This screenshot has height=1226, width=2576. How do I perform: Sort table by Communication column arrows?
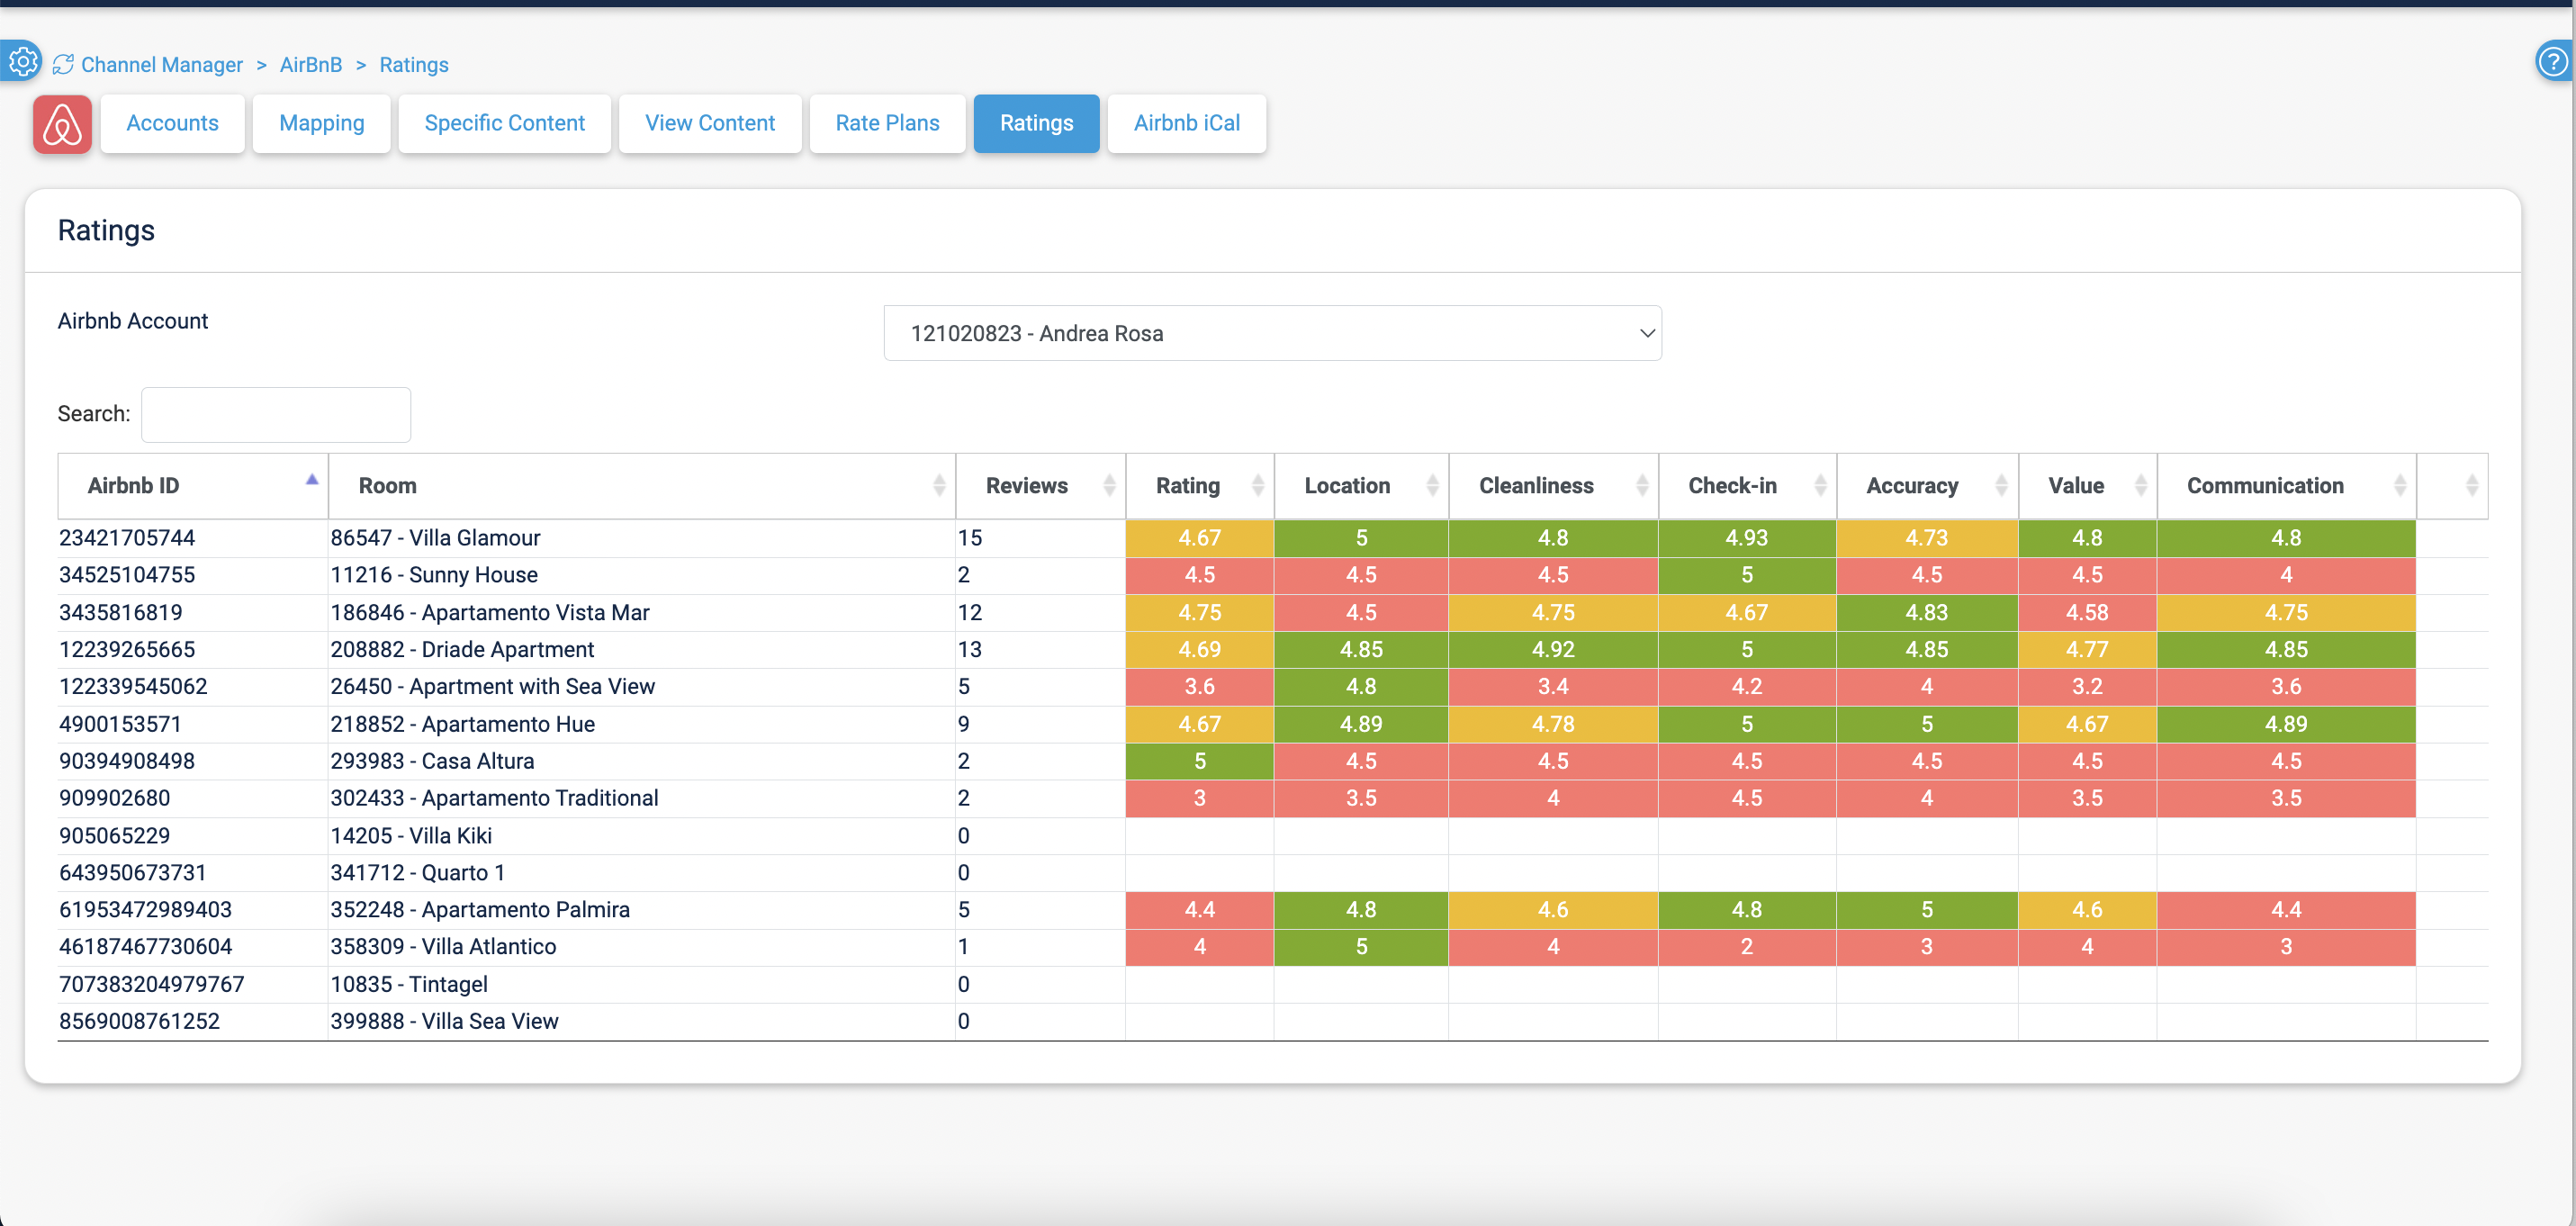pyautogui.click(x=2400, y=486)
